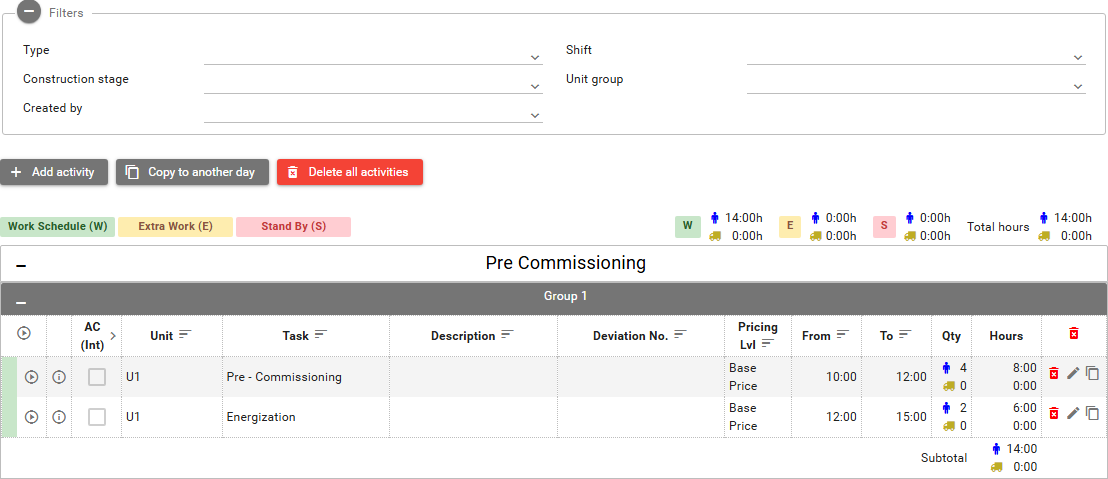Click Copy to another day button
This screenshot has height=479, width=1108.
tap(192, 172)
